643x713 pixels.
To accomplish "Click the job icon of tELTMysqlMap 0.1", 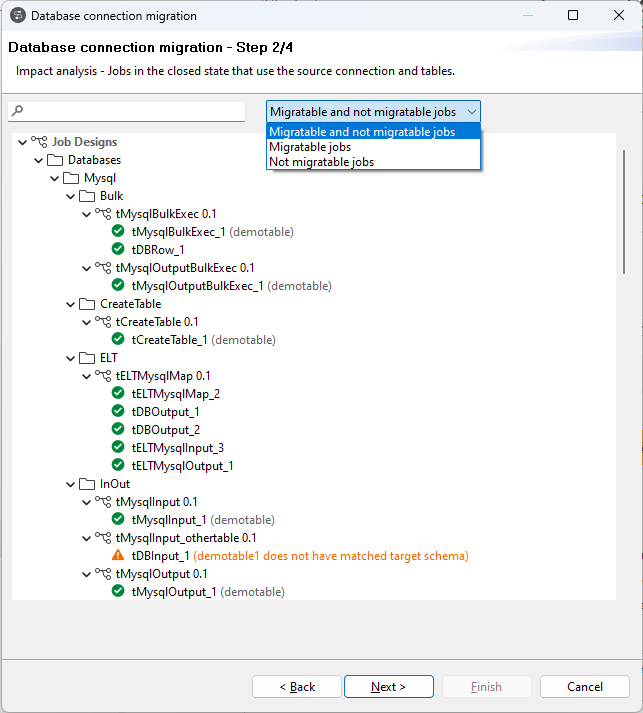I will [x=103, y=376].
